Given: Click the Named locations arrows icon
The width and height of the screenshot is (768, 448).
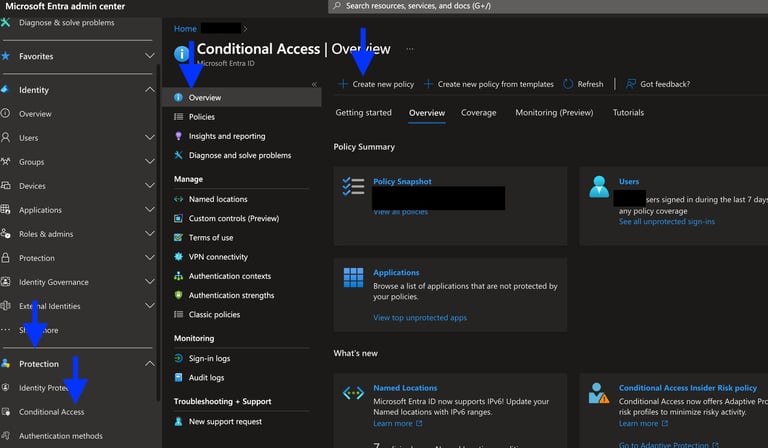Looking at the screenshot, I should 178,199.
